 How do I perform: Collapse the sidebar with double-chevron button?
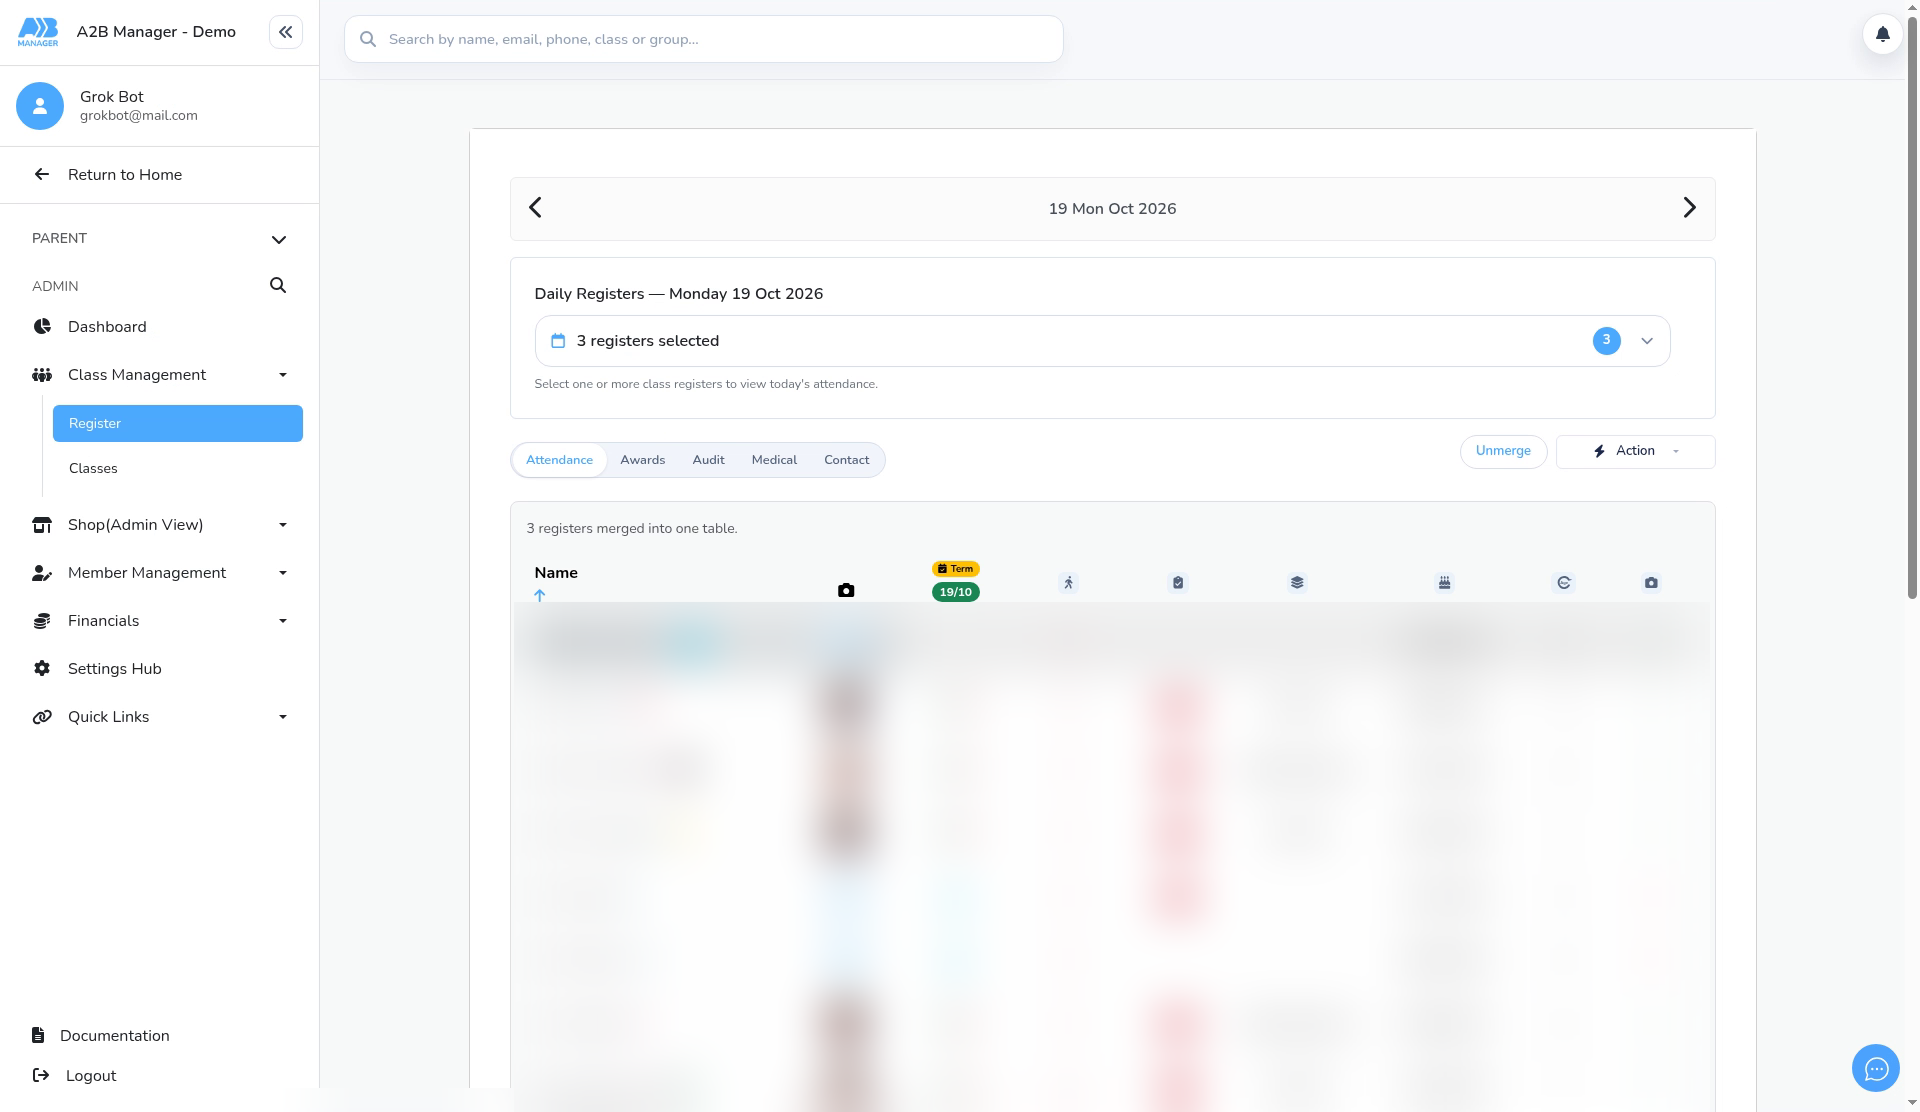coord(285,32)
